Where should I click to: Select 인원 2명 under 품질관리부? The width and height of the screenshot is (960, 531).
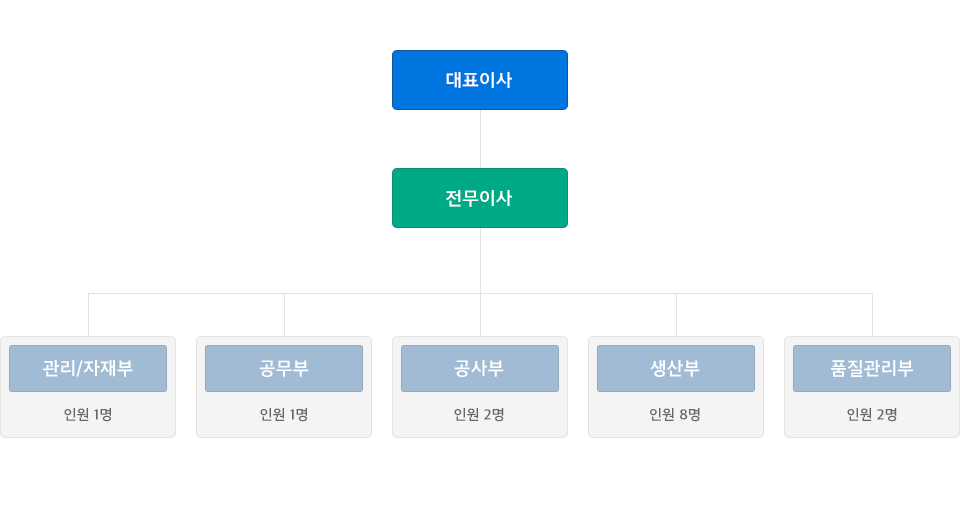point(872,415)
